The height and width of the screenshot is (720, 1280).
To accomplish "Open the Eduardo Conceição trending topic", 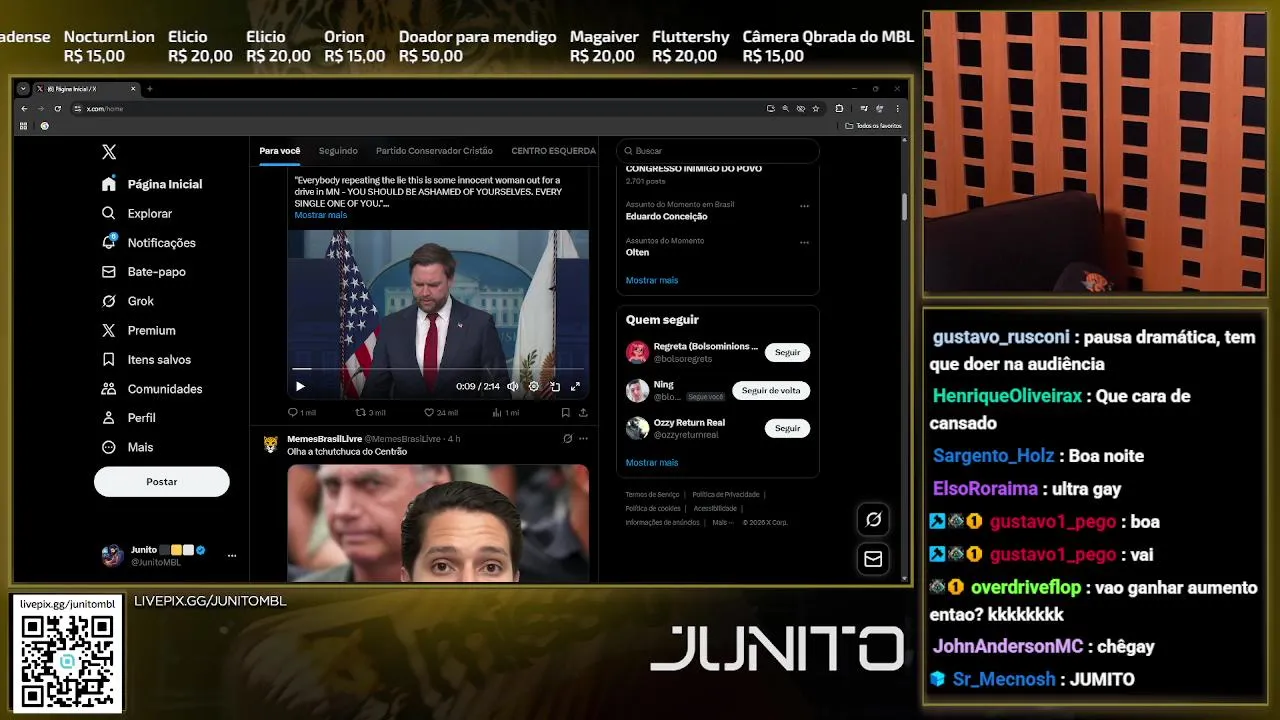I will pyautogui.click(x=666, y=216).
